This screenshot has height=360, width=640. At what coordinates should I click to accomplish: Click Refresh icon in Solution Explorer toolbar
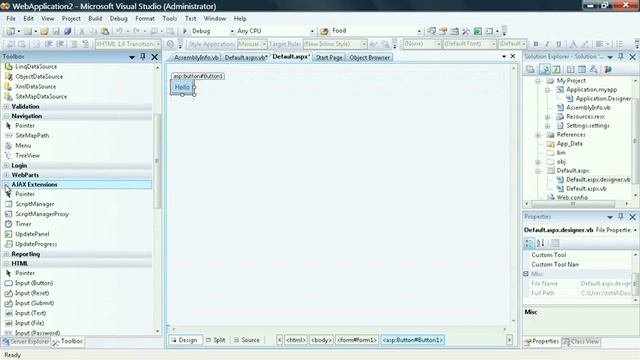tap(556, 69)
